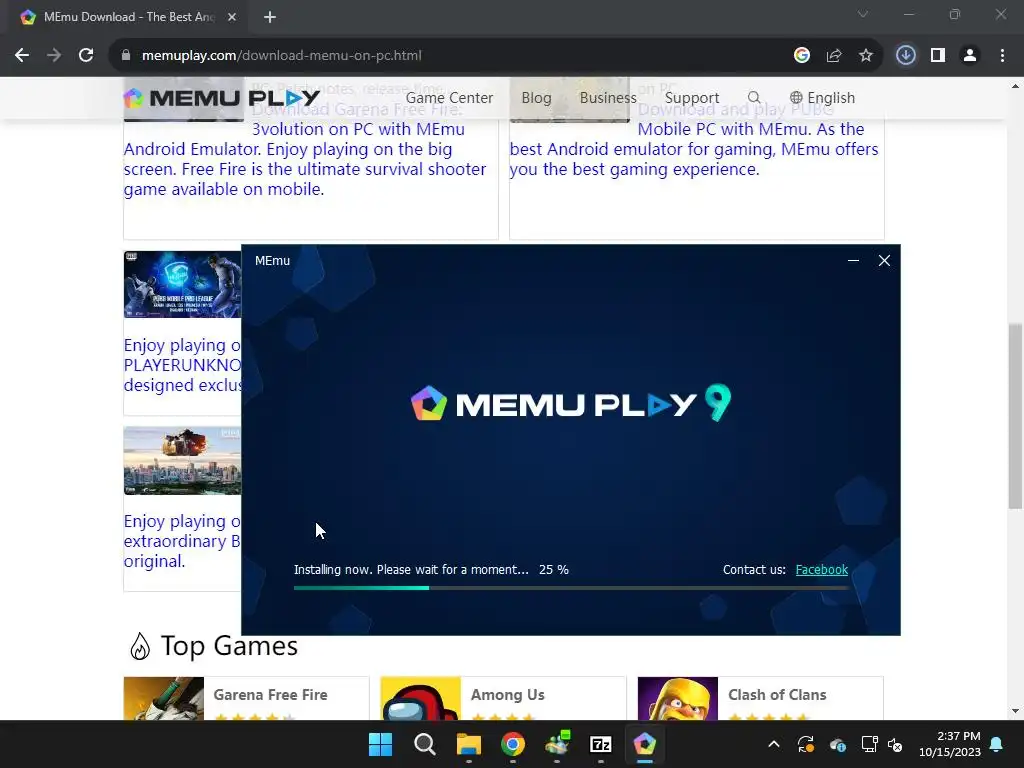Reload the MEmu download page
Viewport: 1024px width, 768px height.
click(86, 56)
